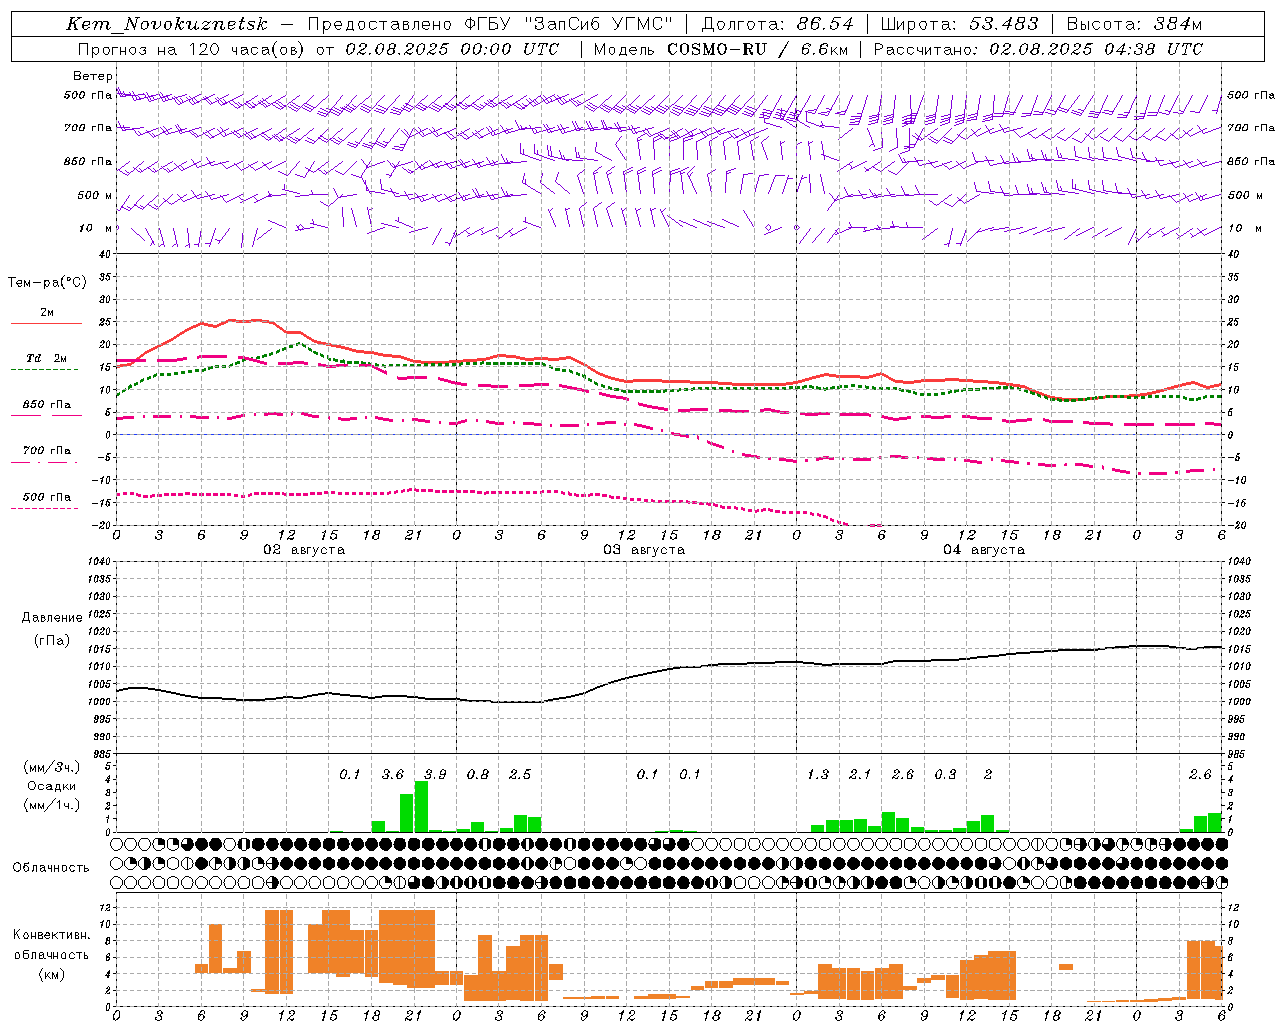Click 'Предоставлено ФГБУ ЗапСиб УГМС' provider text

490,24
